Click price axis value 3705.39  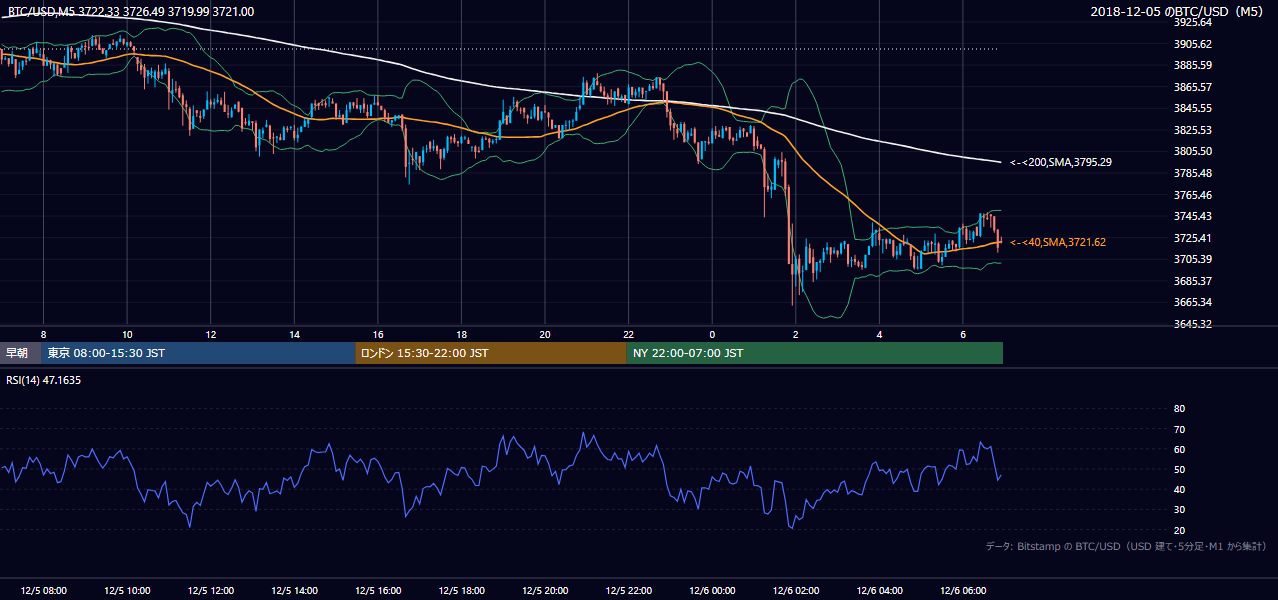click(1191, 259)
